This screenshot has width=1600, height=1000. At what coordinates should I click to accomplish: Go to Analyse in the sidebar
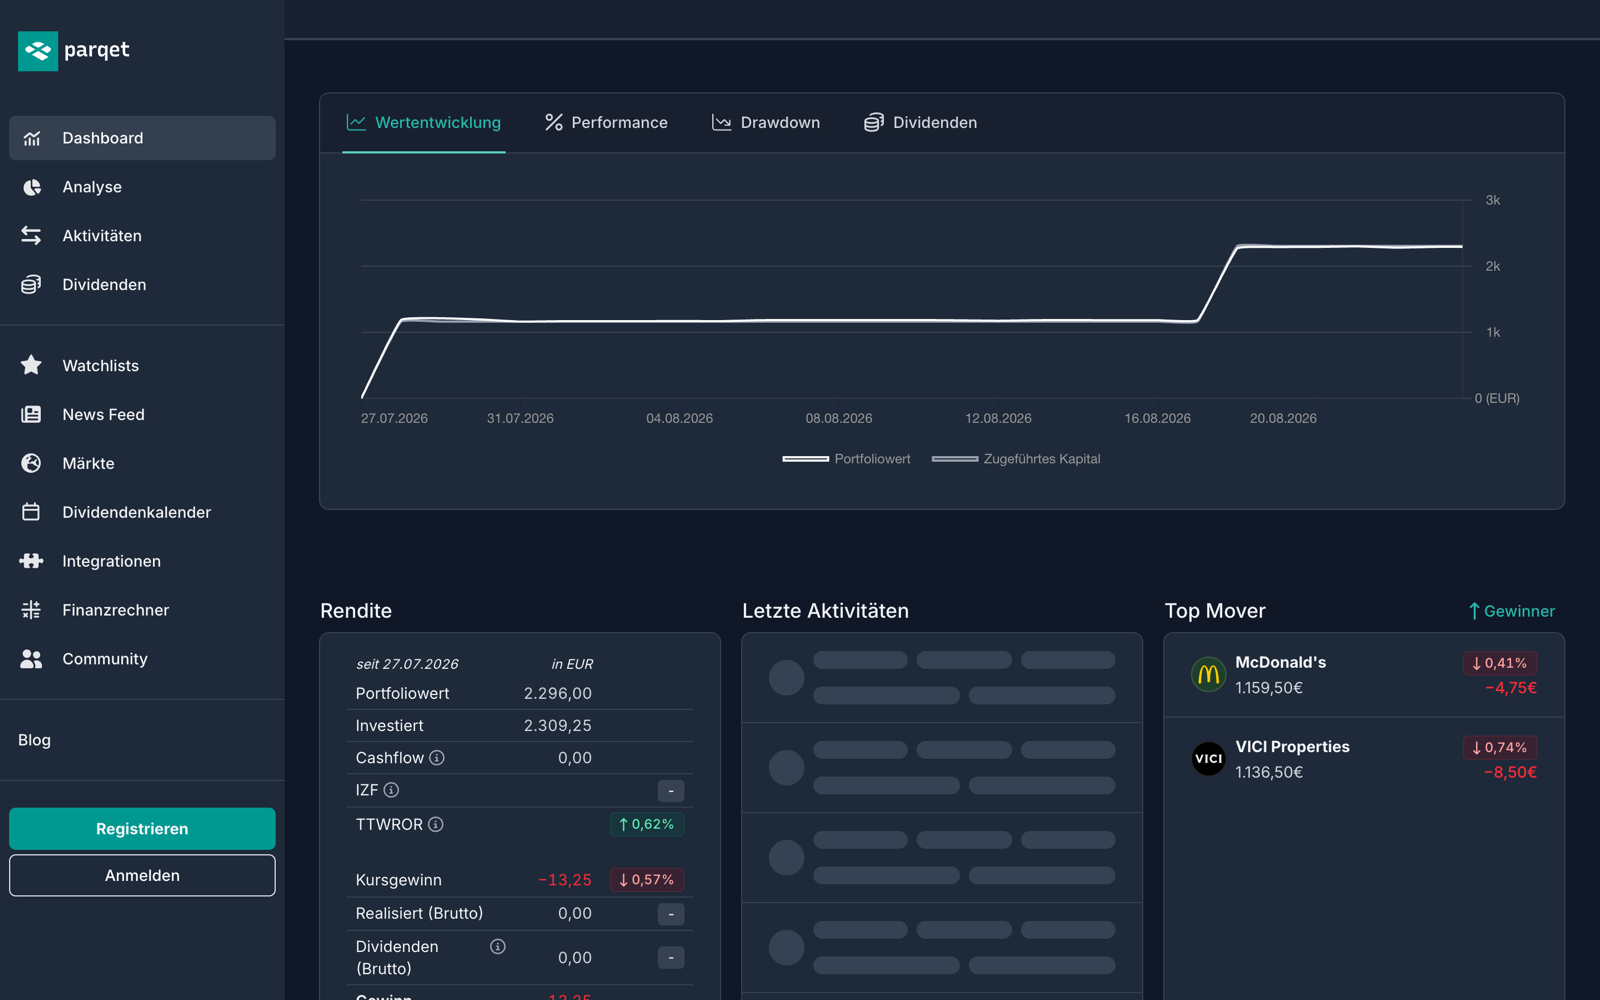(x=142, y=187)
